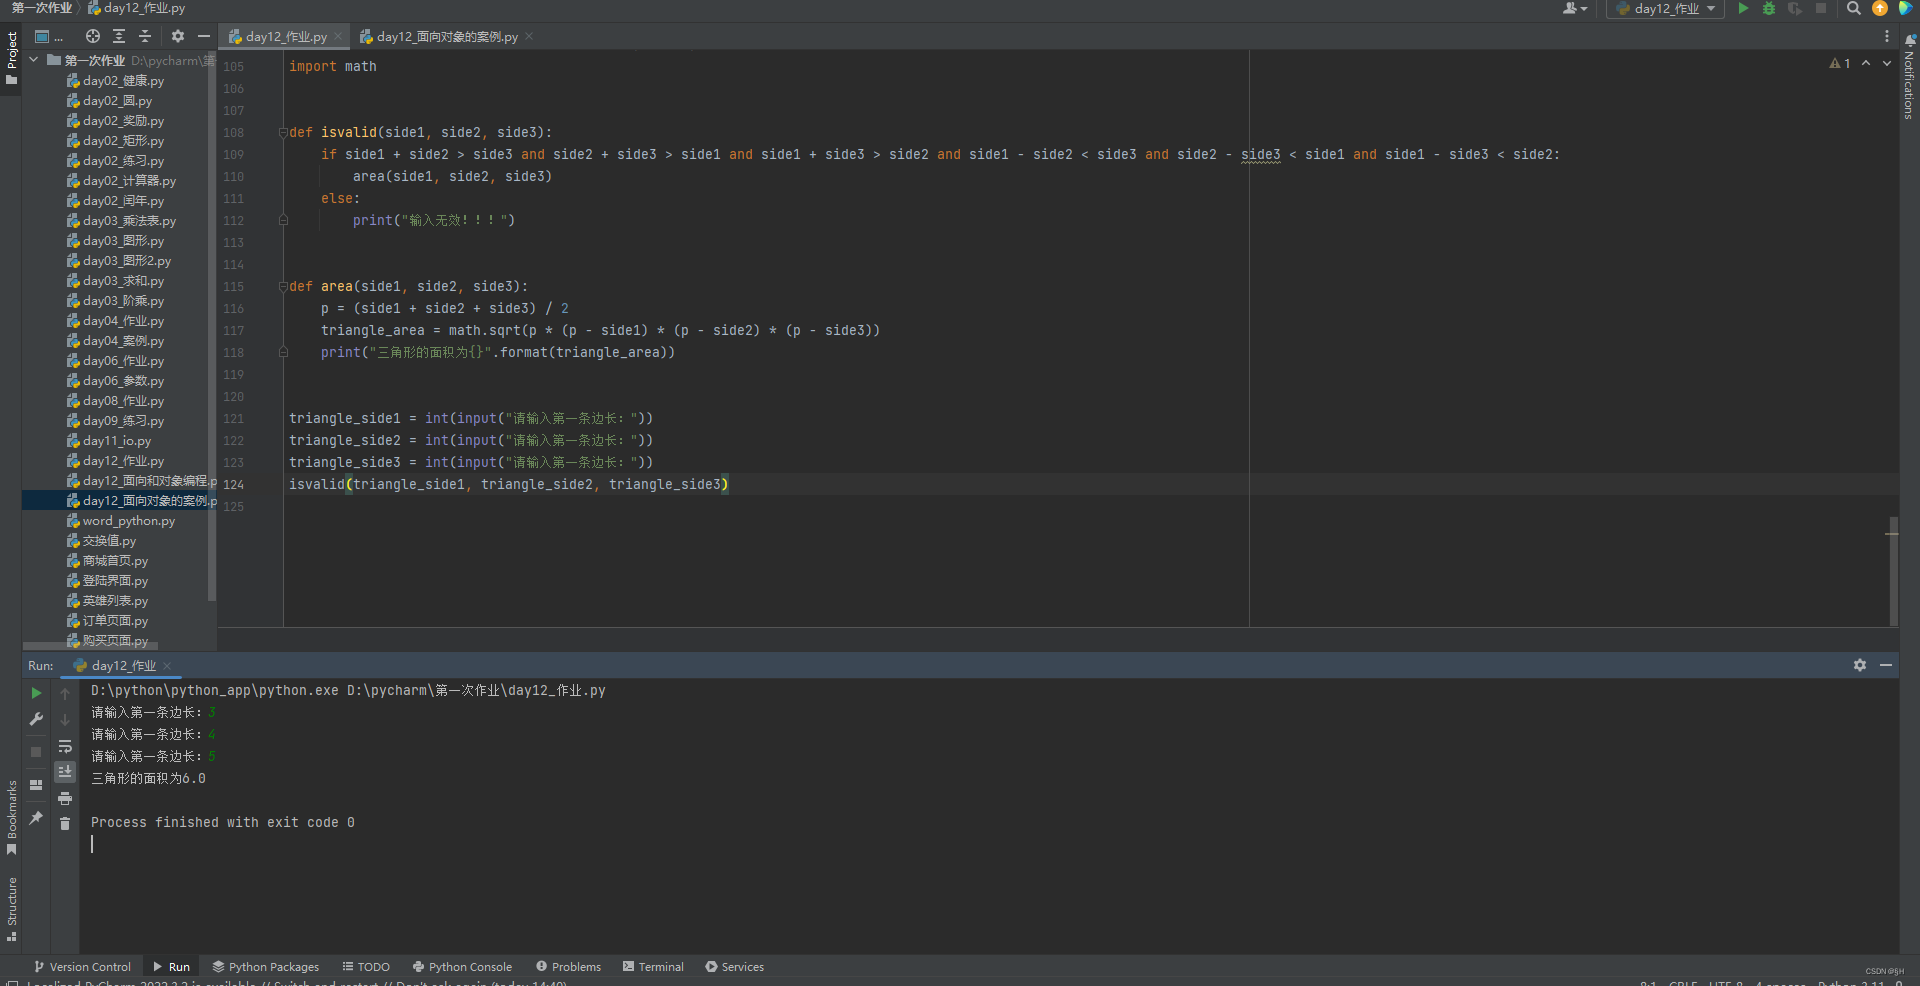Open Notifications bell panel
1920x986 pixels.
pyautogui.click(x=1909, y=75)
